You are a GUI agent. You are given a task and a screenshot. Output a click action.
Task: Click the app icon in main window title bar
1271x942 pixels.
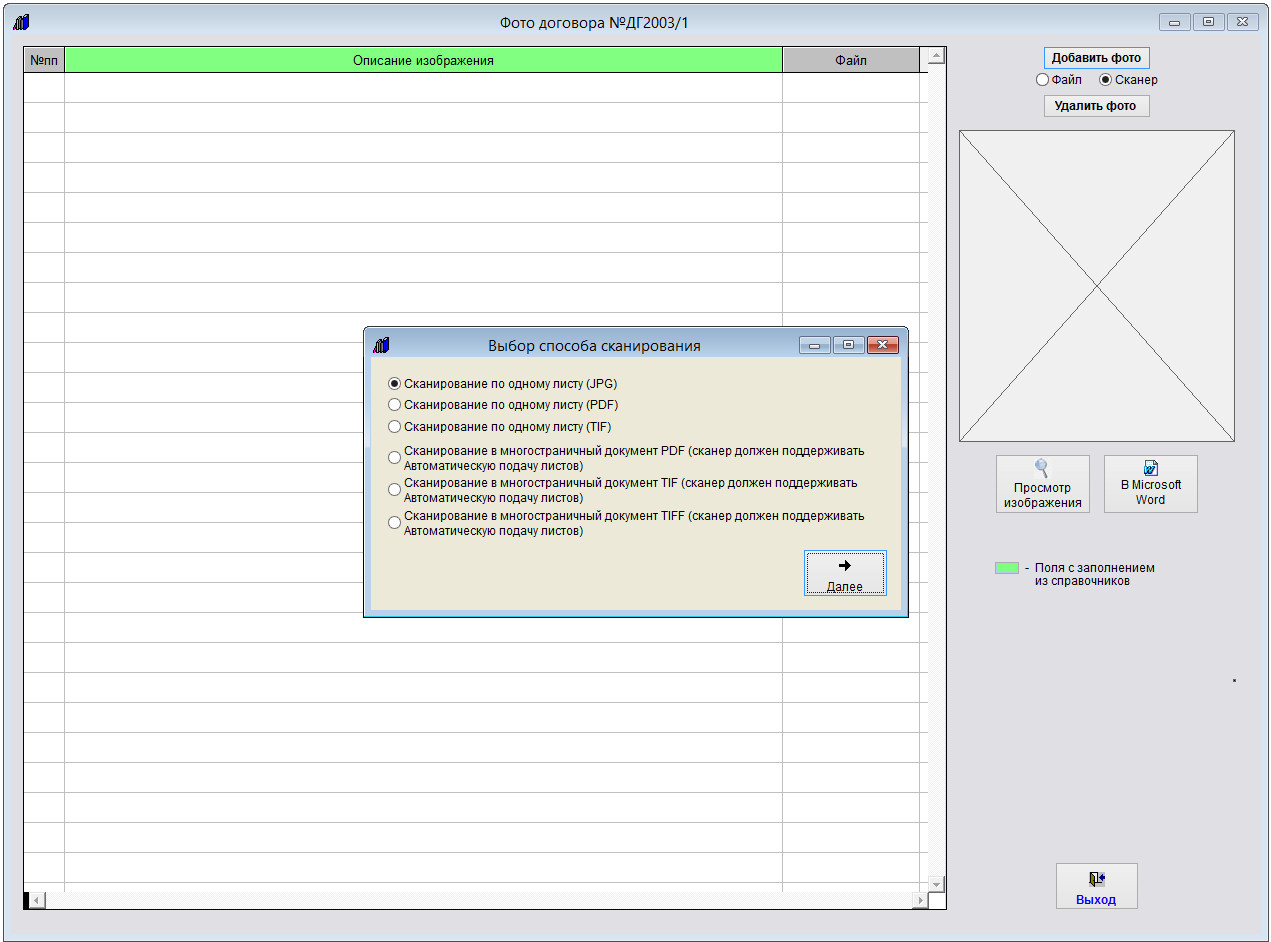tap(21, 22)
